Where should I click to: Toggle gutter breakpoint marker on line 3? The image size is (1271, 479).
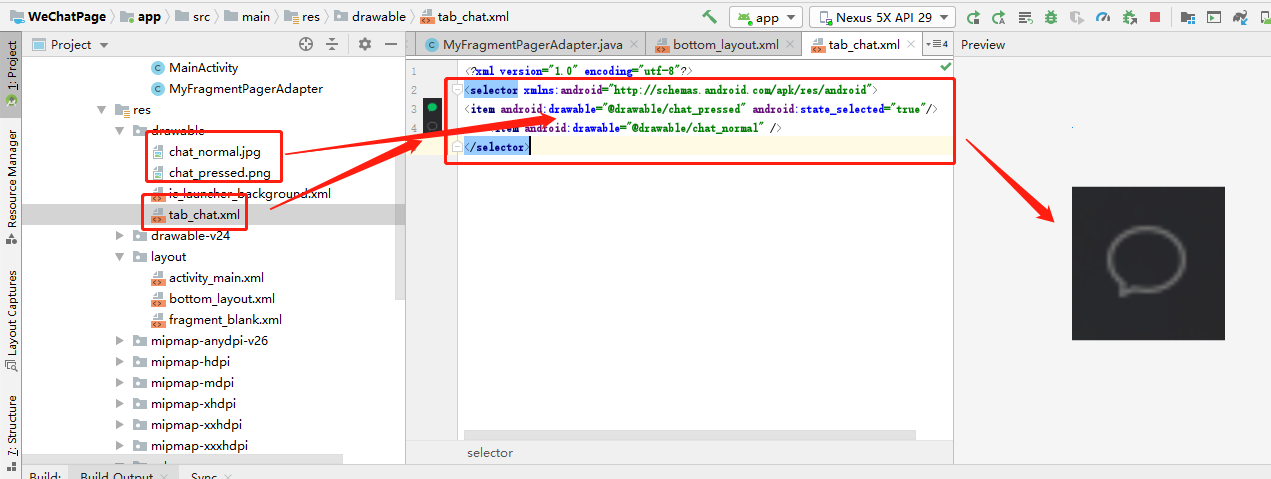432,107
